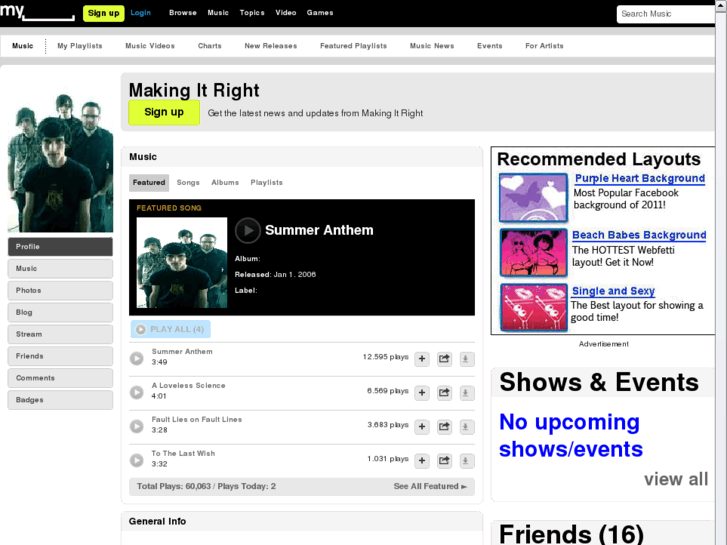Add Fault Lies on Fault Lines with plus

pyautogui.click(x=422, y=427)
